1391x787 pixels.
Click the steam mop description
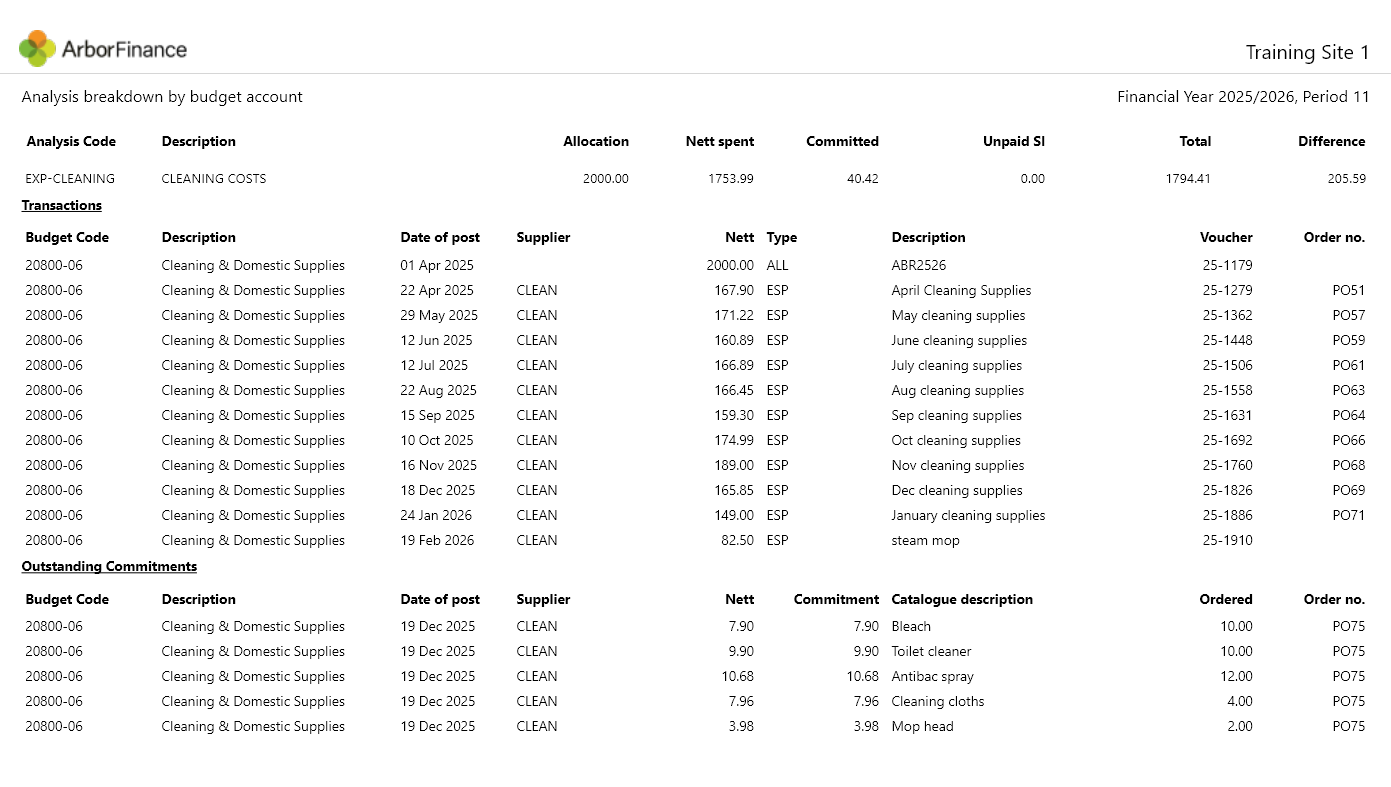coord(925,540)
